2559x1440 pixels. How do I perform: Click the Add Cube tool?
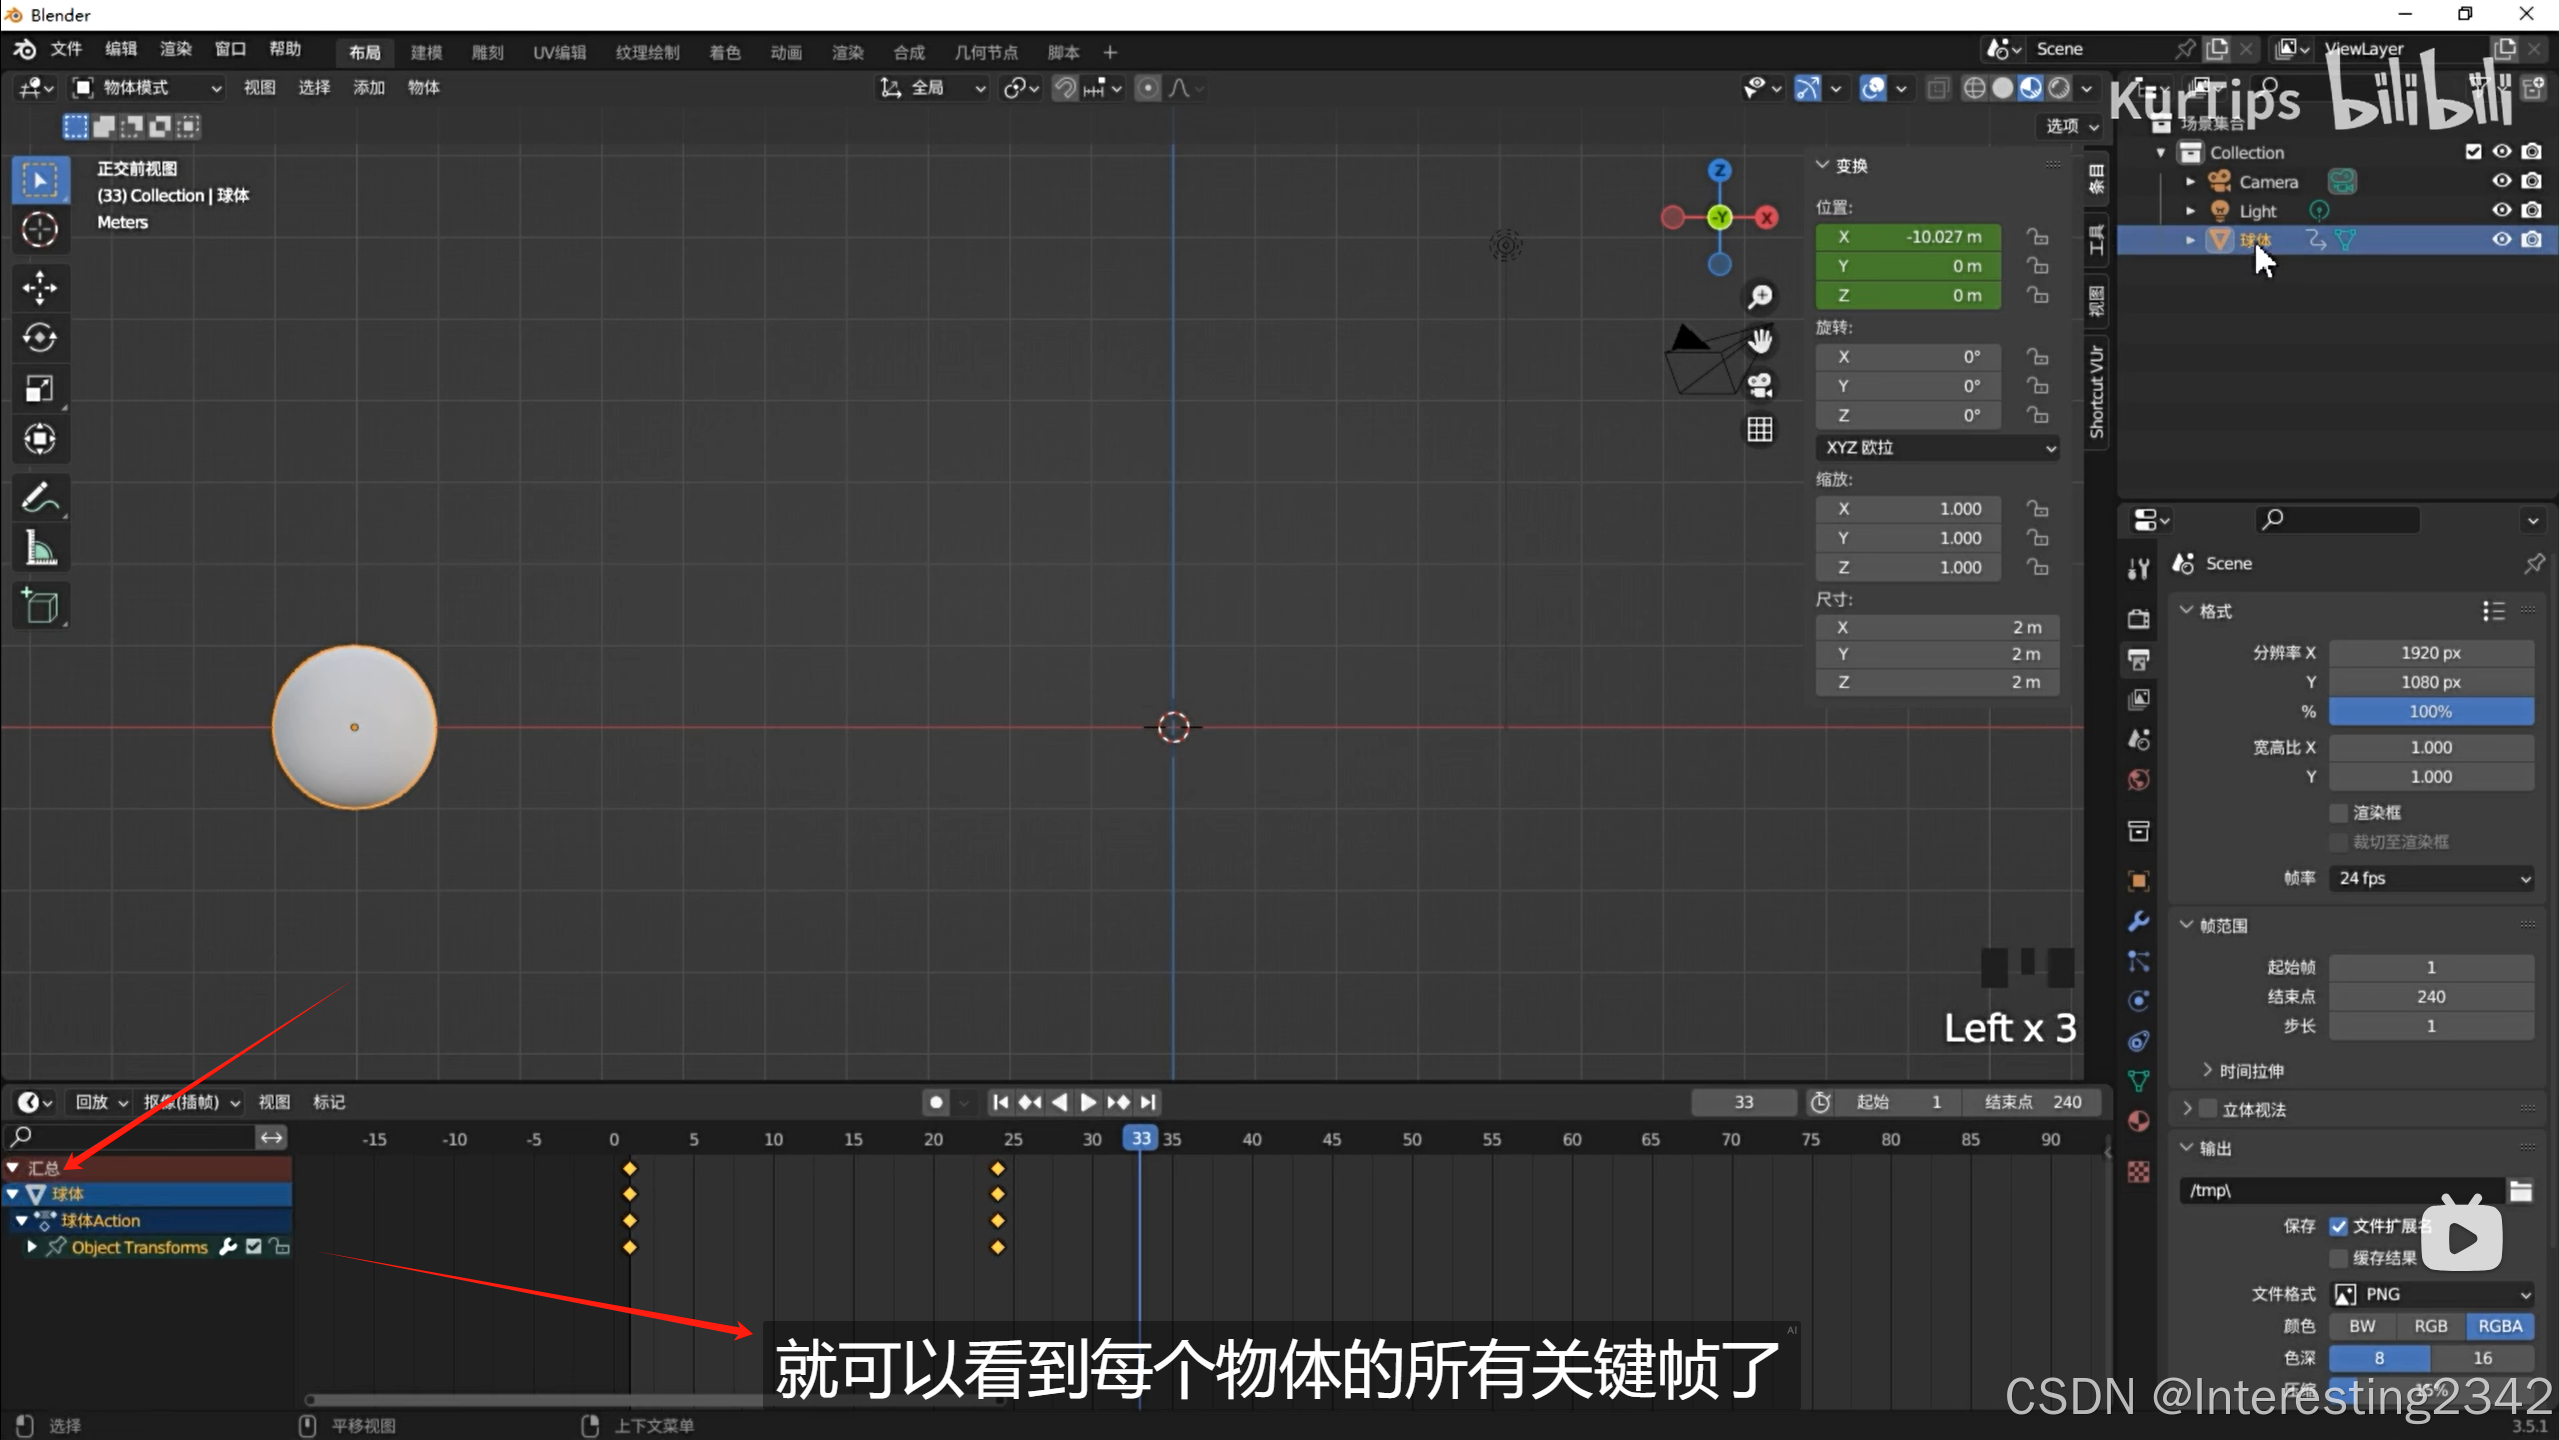tap(40, 606)
